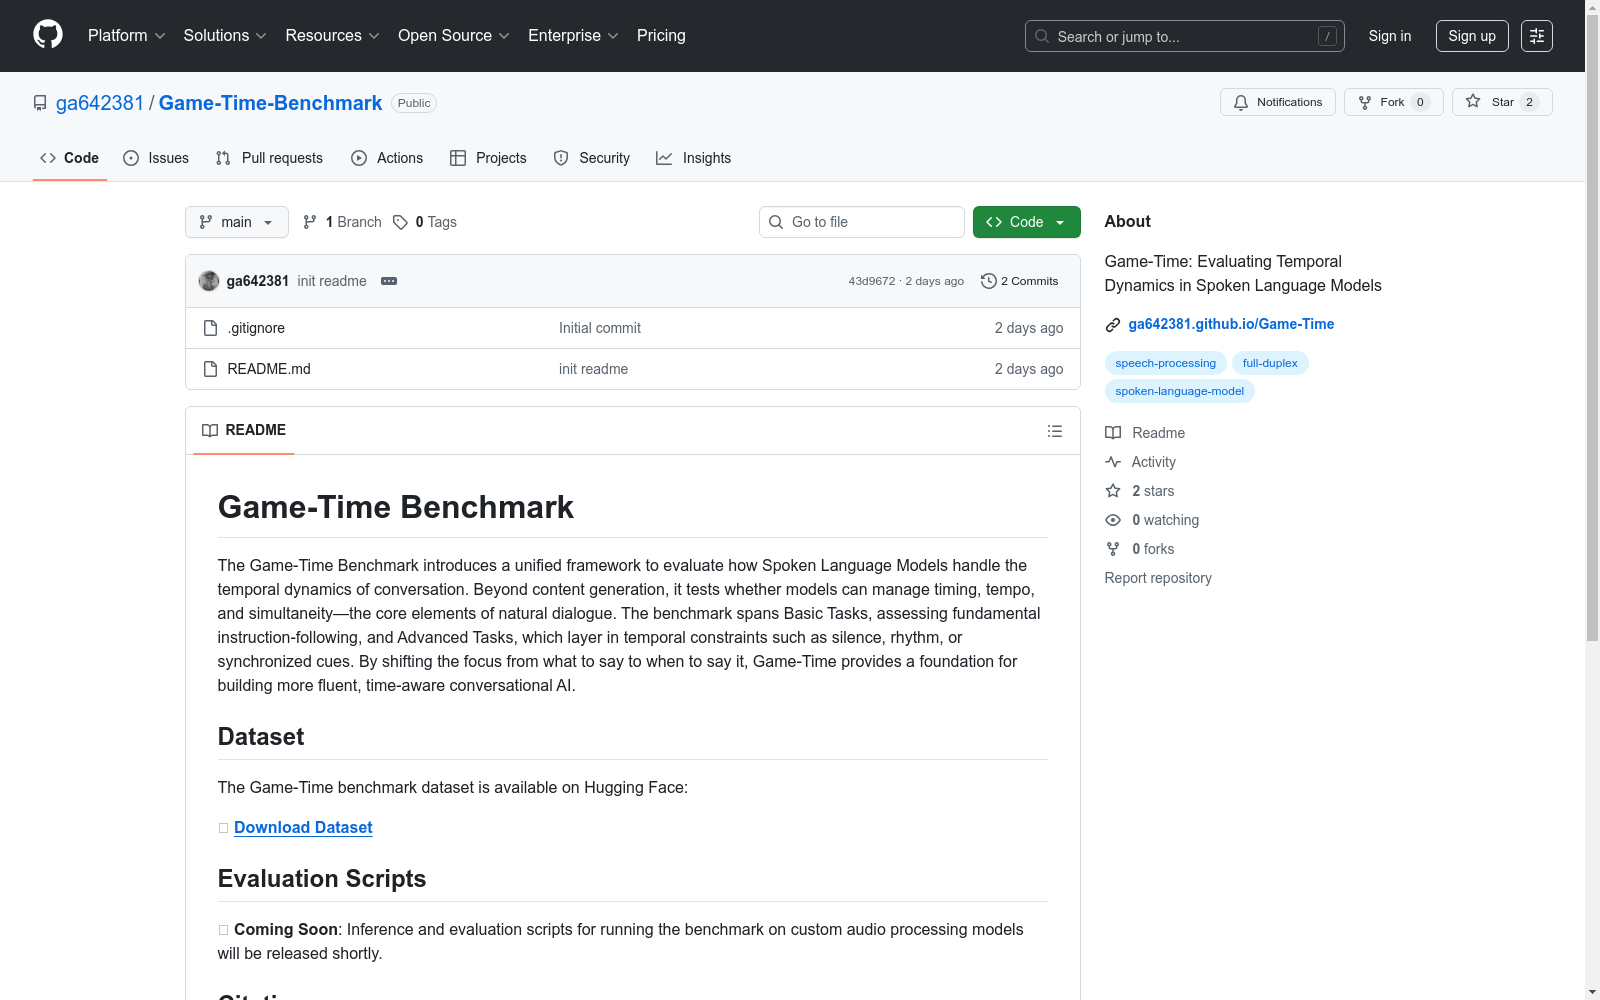This screenshot has height=1000, width=1600.
Task: Click the Sign in link
Action: [1390, 36]
